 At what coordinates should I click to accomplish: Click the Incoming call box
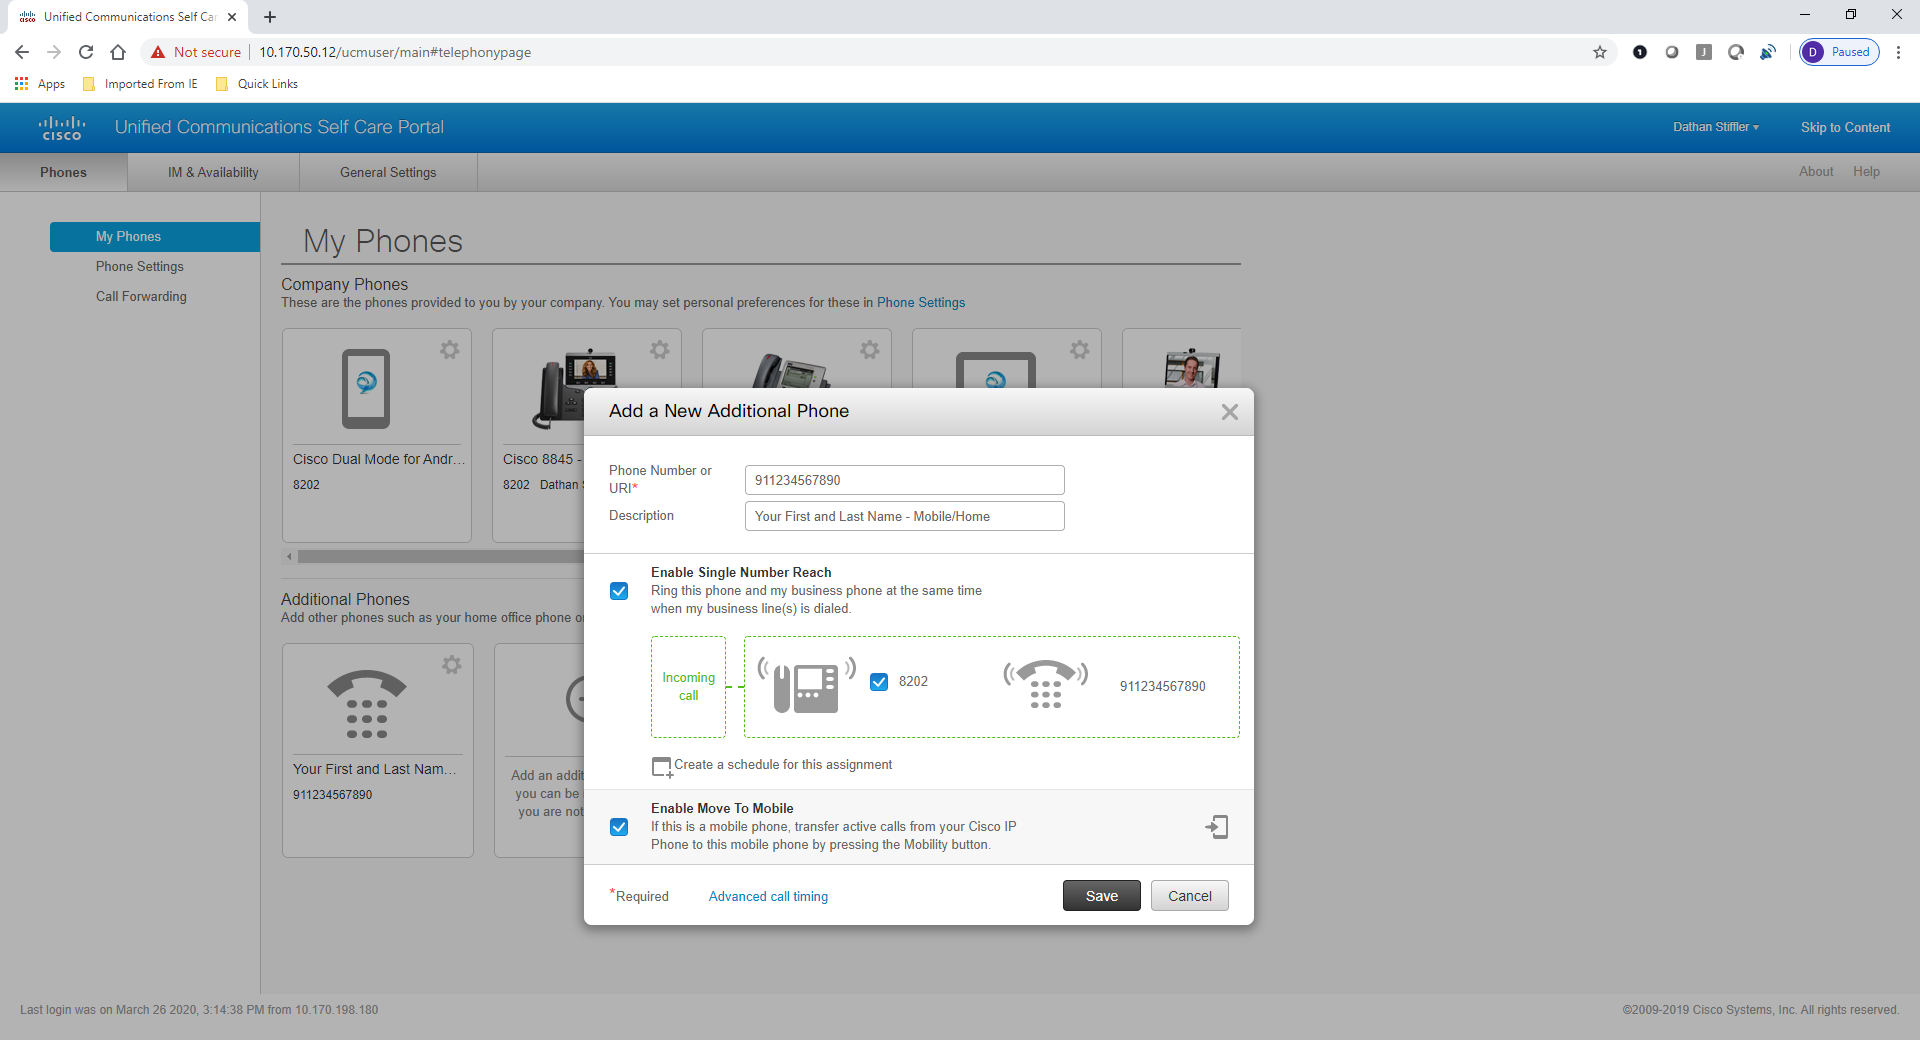[688, 687]
